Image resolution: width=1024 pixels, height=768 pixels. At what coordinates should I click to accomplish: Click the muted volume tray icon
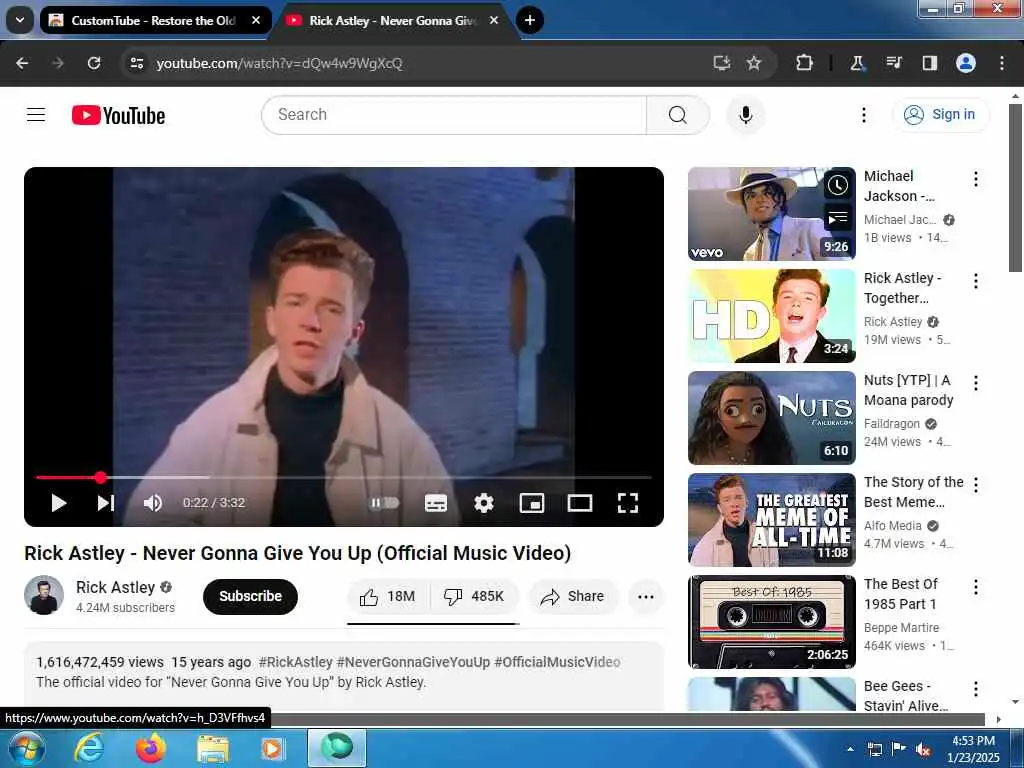(923, 750)
